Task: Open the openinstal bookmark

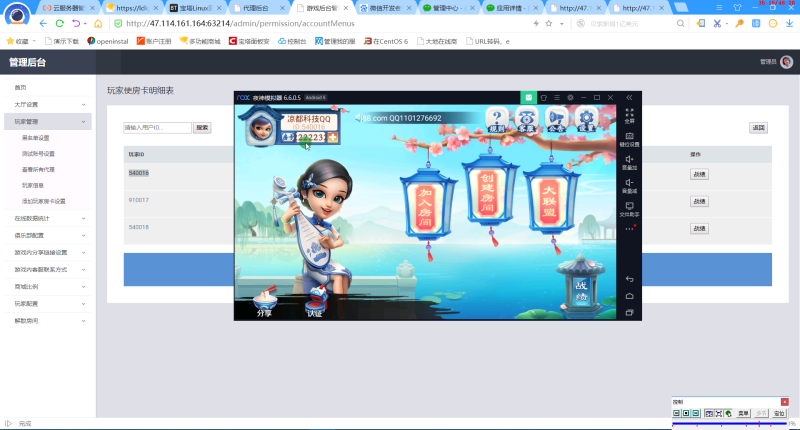Action: (108, 41)
